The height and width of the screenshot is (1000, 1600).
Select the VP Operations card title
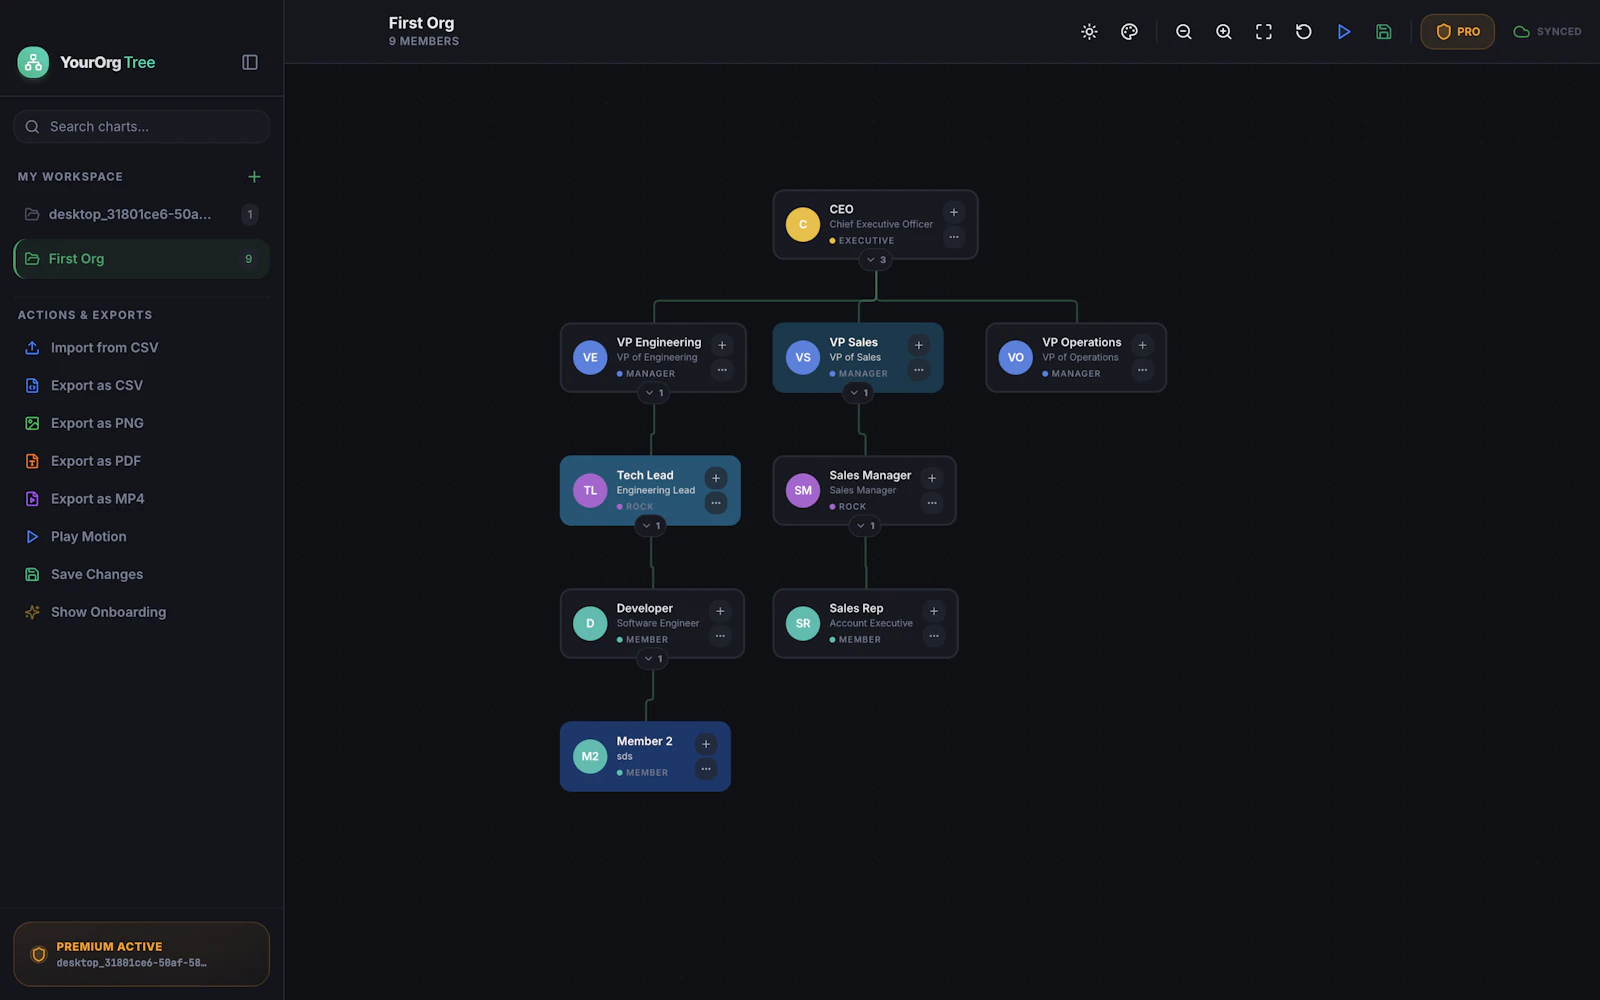[x=1081, y=342]
